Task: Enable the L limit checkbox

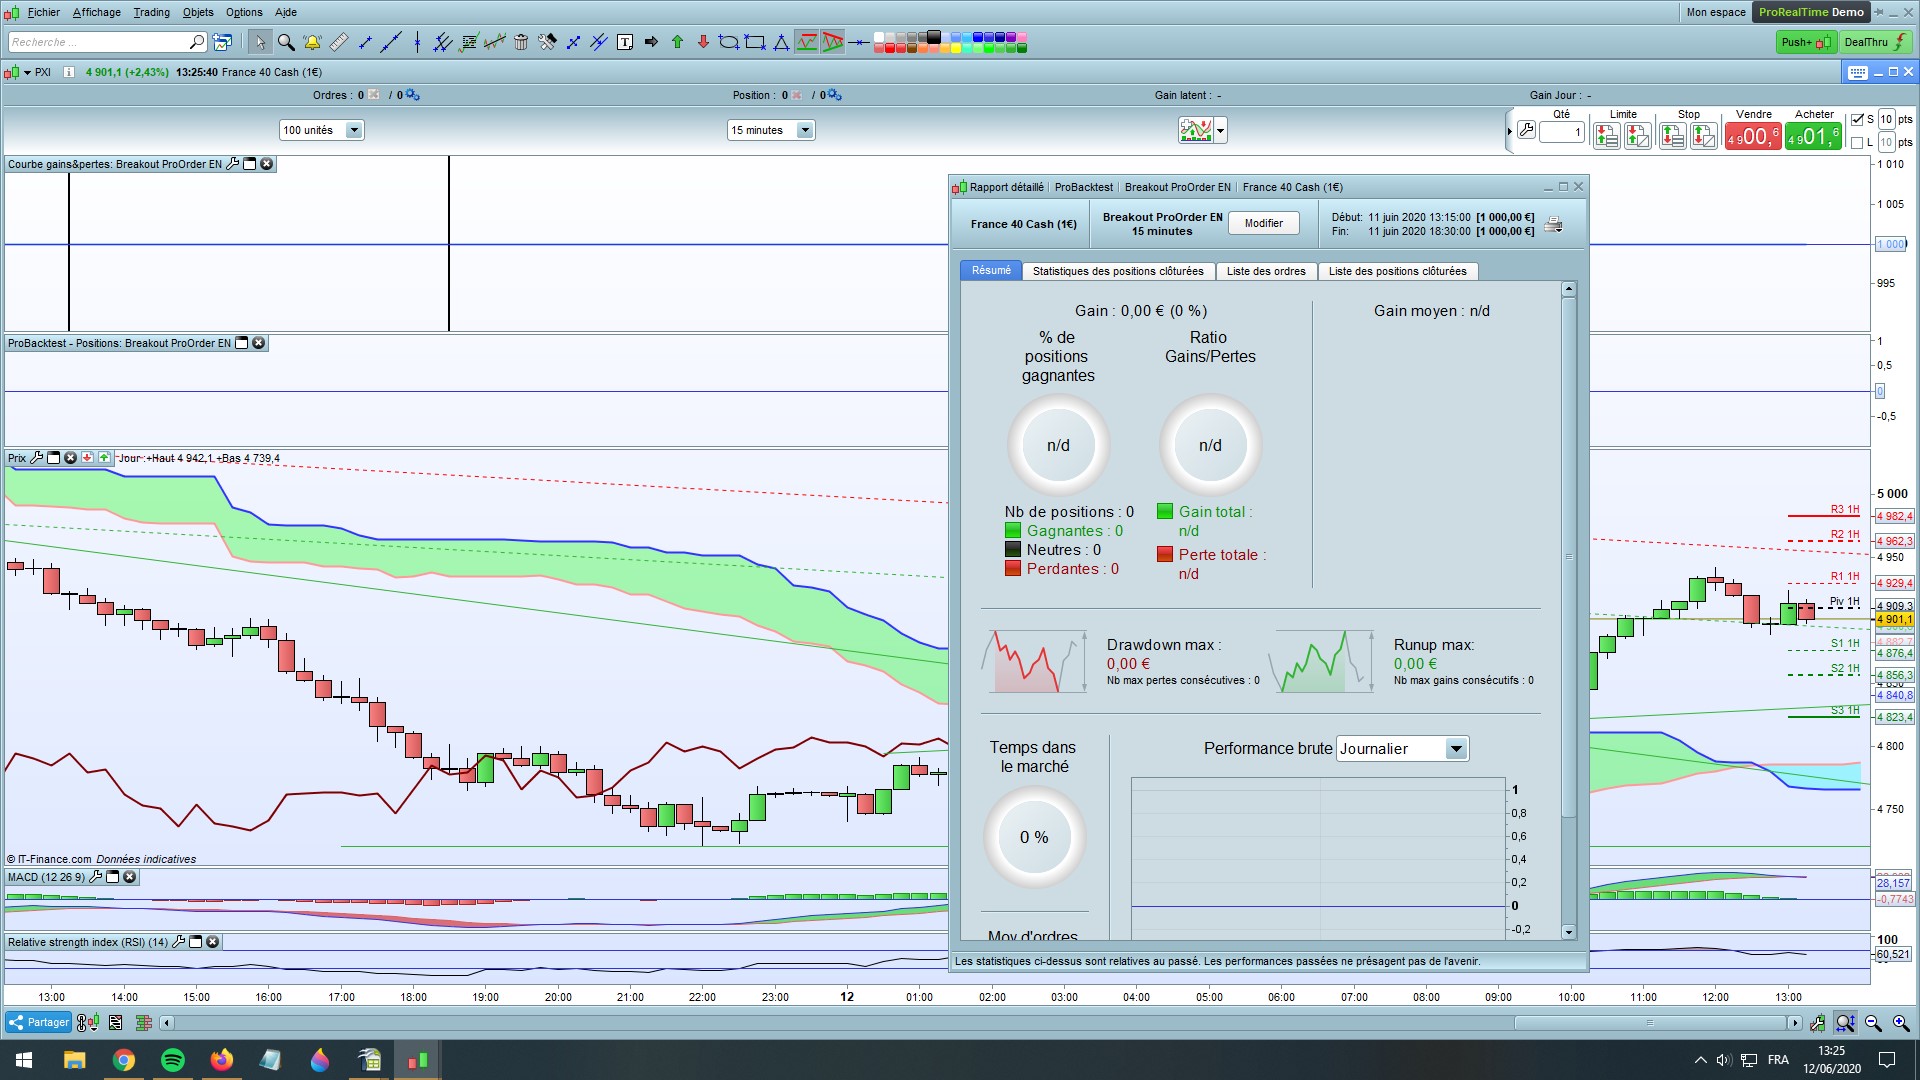Action: [1857, 142]
